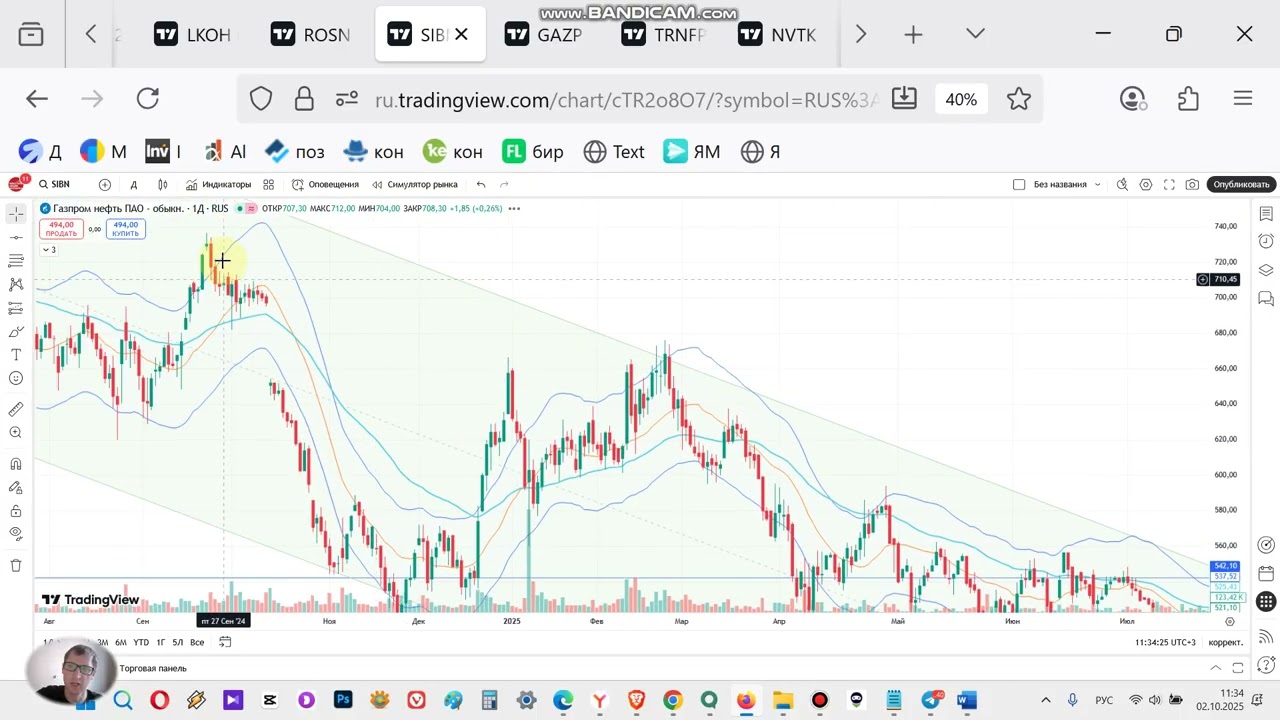1280x720 pixels.
Task: Open the watchlist panel icon
Action: (1266, 214)
